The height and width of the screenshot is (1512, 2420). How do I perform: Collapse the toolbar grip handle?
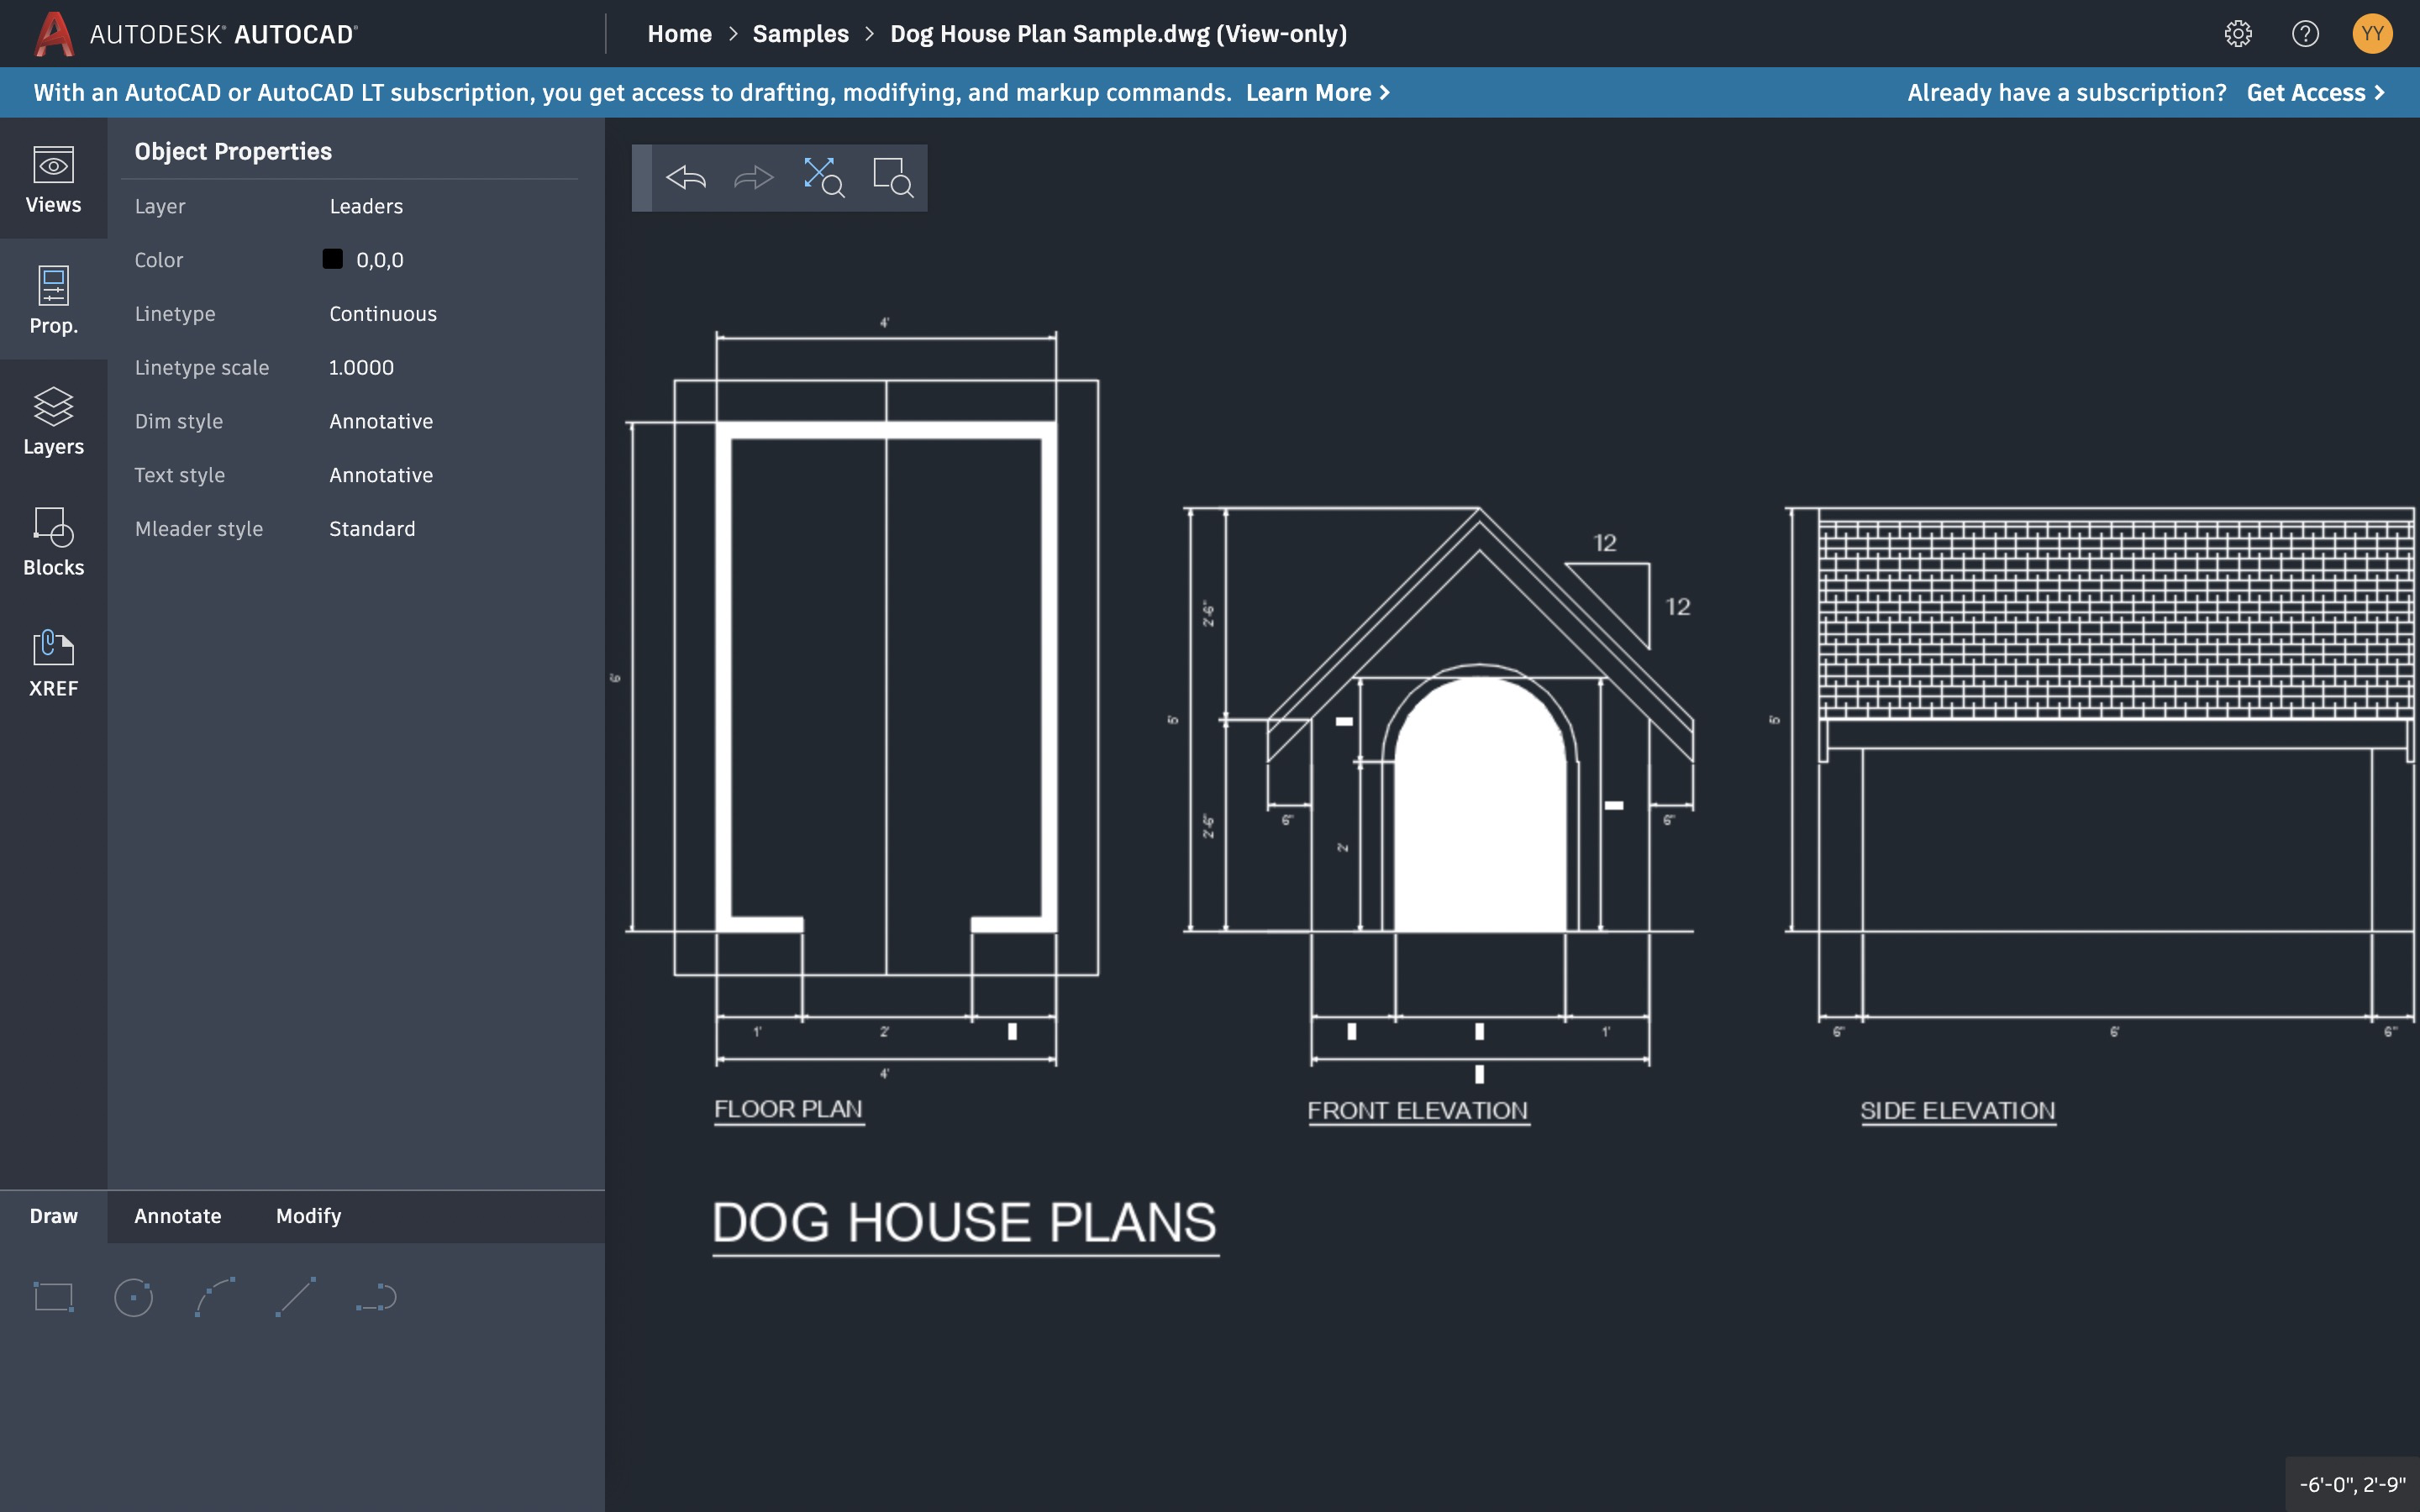pos(642,178)
